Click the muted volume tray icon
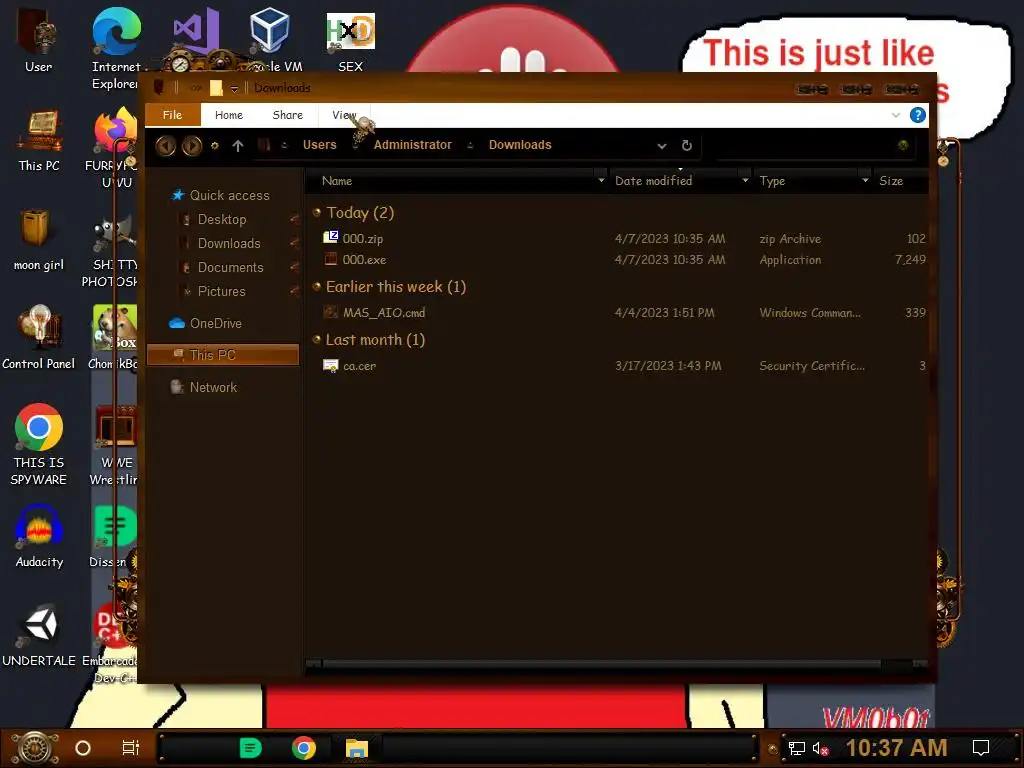The image size is (1024, 768). tap(821, 748)
